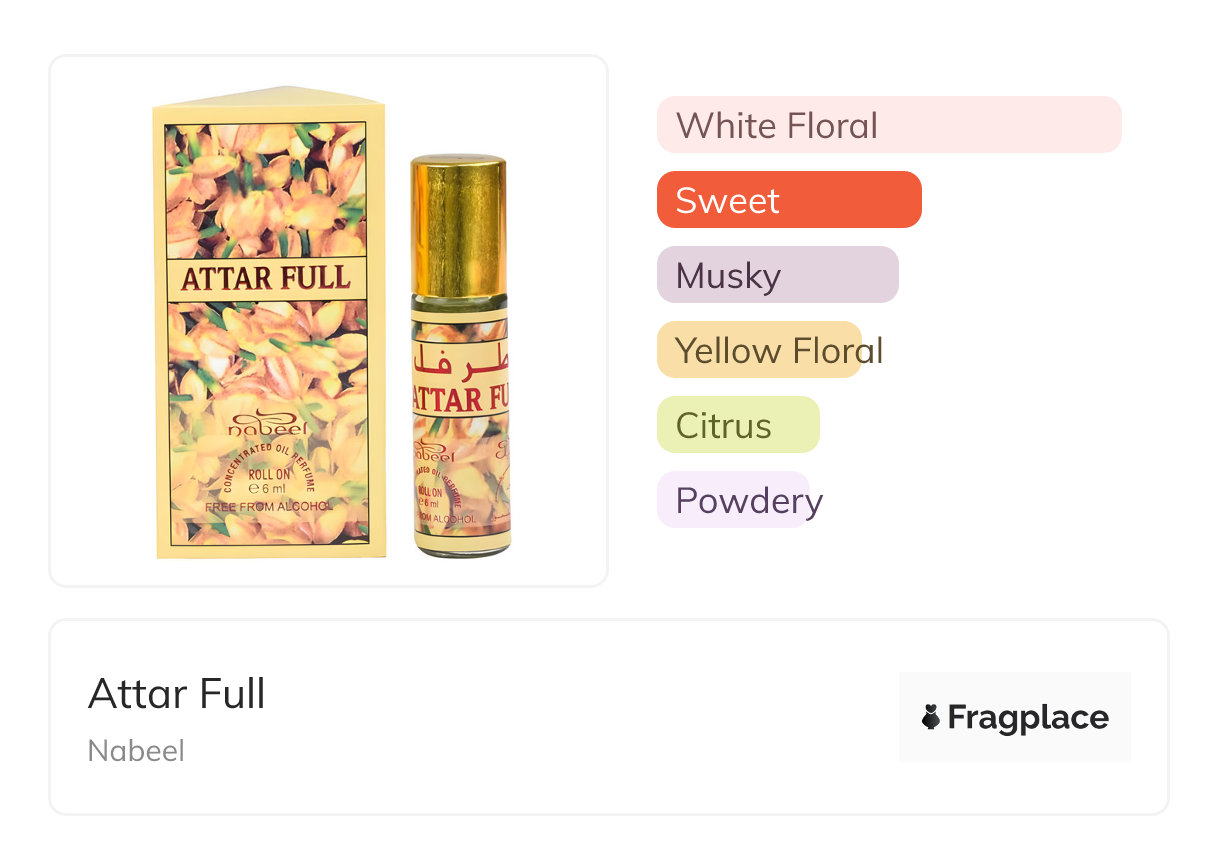Click the Musky accord bar
Image resolution: width=1218 pixels, height=864 pixels.
777,275
